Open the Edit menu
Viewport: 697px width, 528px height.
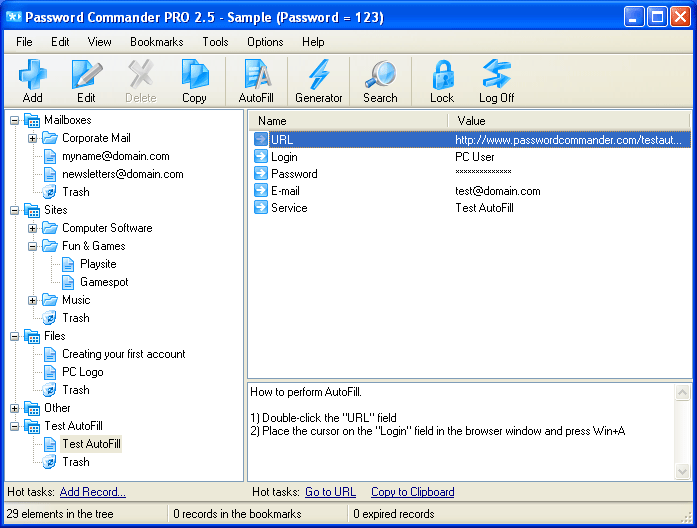(x=60, y=42)
